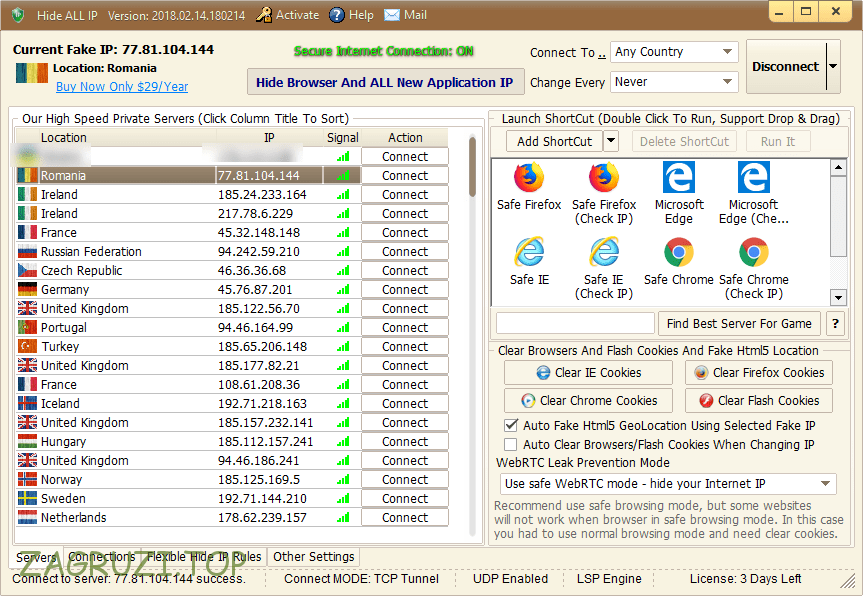Launch the Safe Chrome shortcut icon

(x=679, y=253)
